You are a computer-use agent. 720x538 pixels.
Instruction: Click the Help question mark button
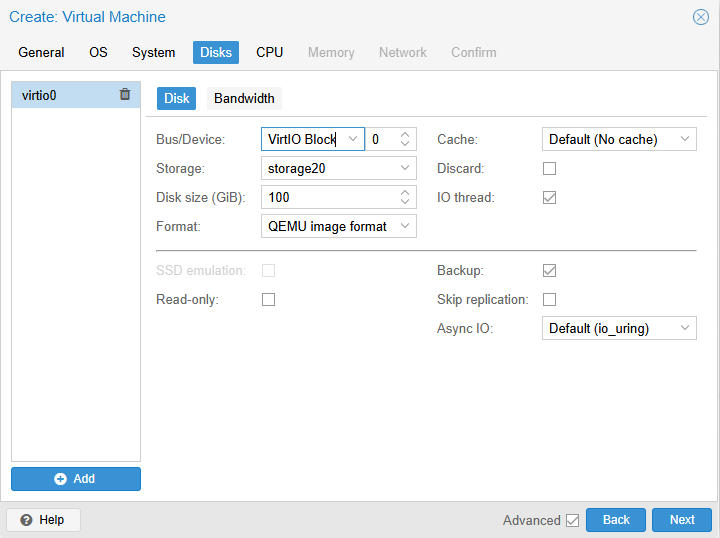coord(43,520)
